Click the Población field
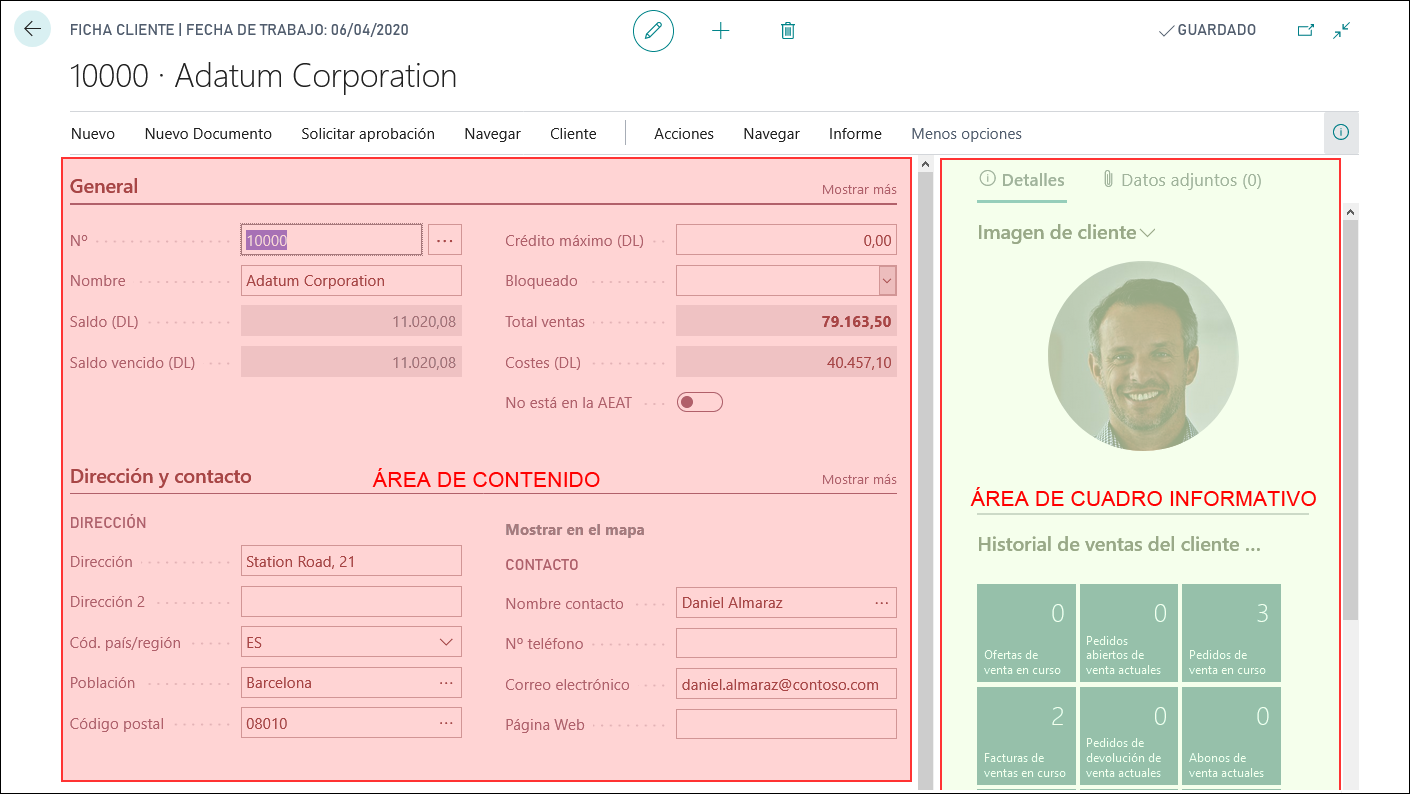1410x794 pixels. tap(351, 683)
